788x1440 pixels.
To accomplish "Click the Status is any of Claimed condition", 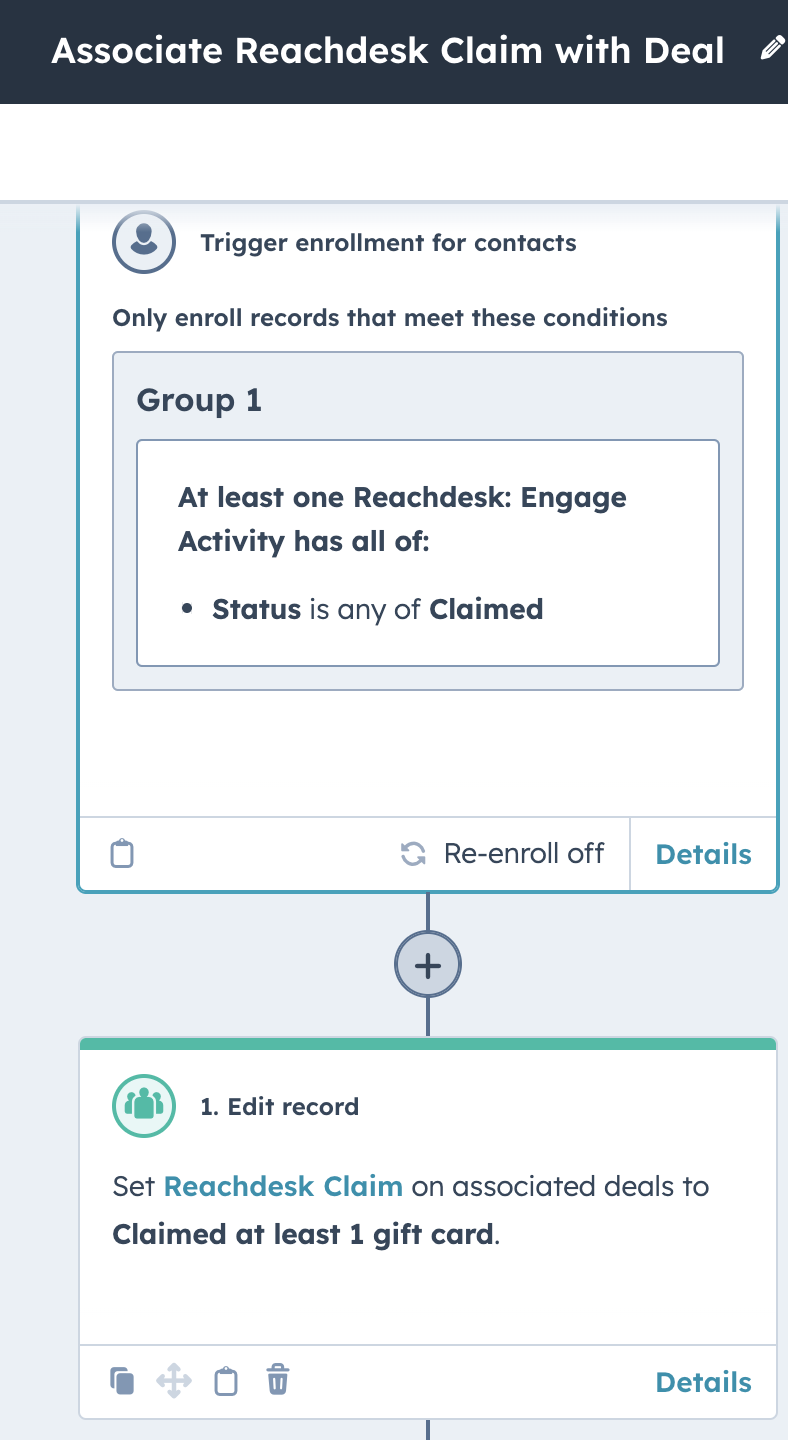I will point(377,609).
